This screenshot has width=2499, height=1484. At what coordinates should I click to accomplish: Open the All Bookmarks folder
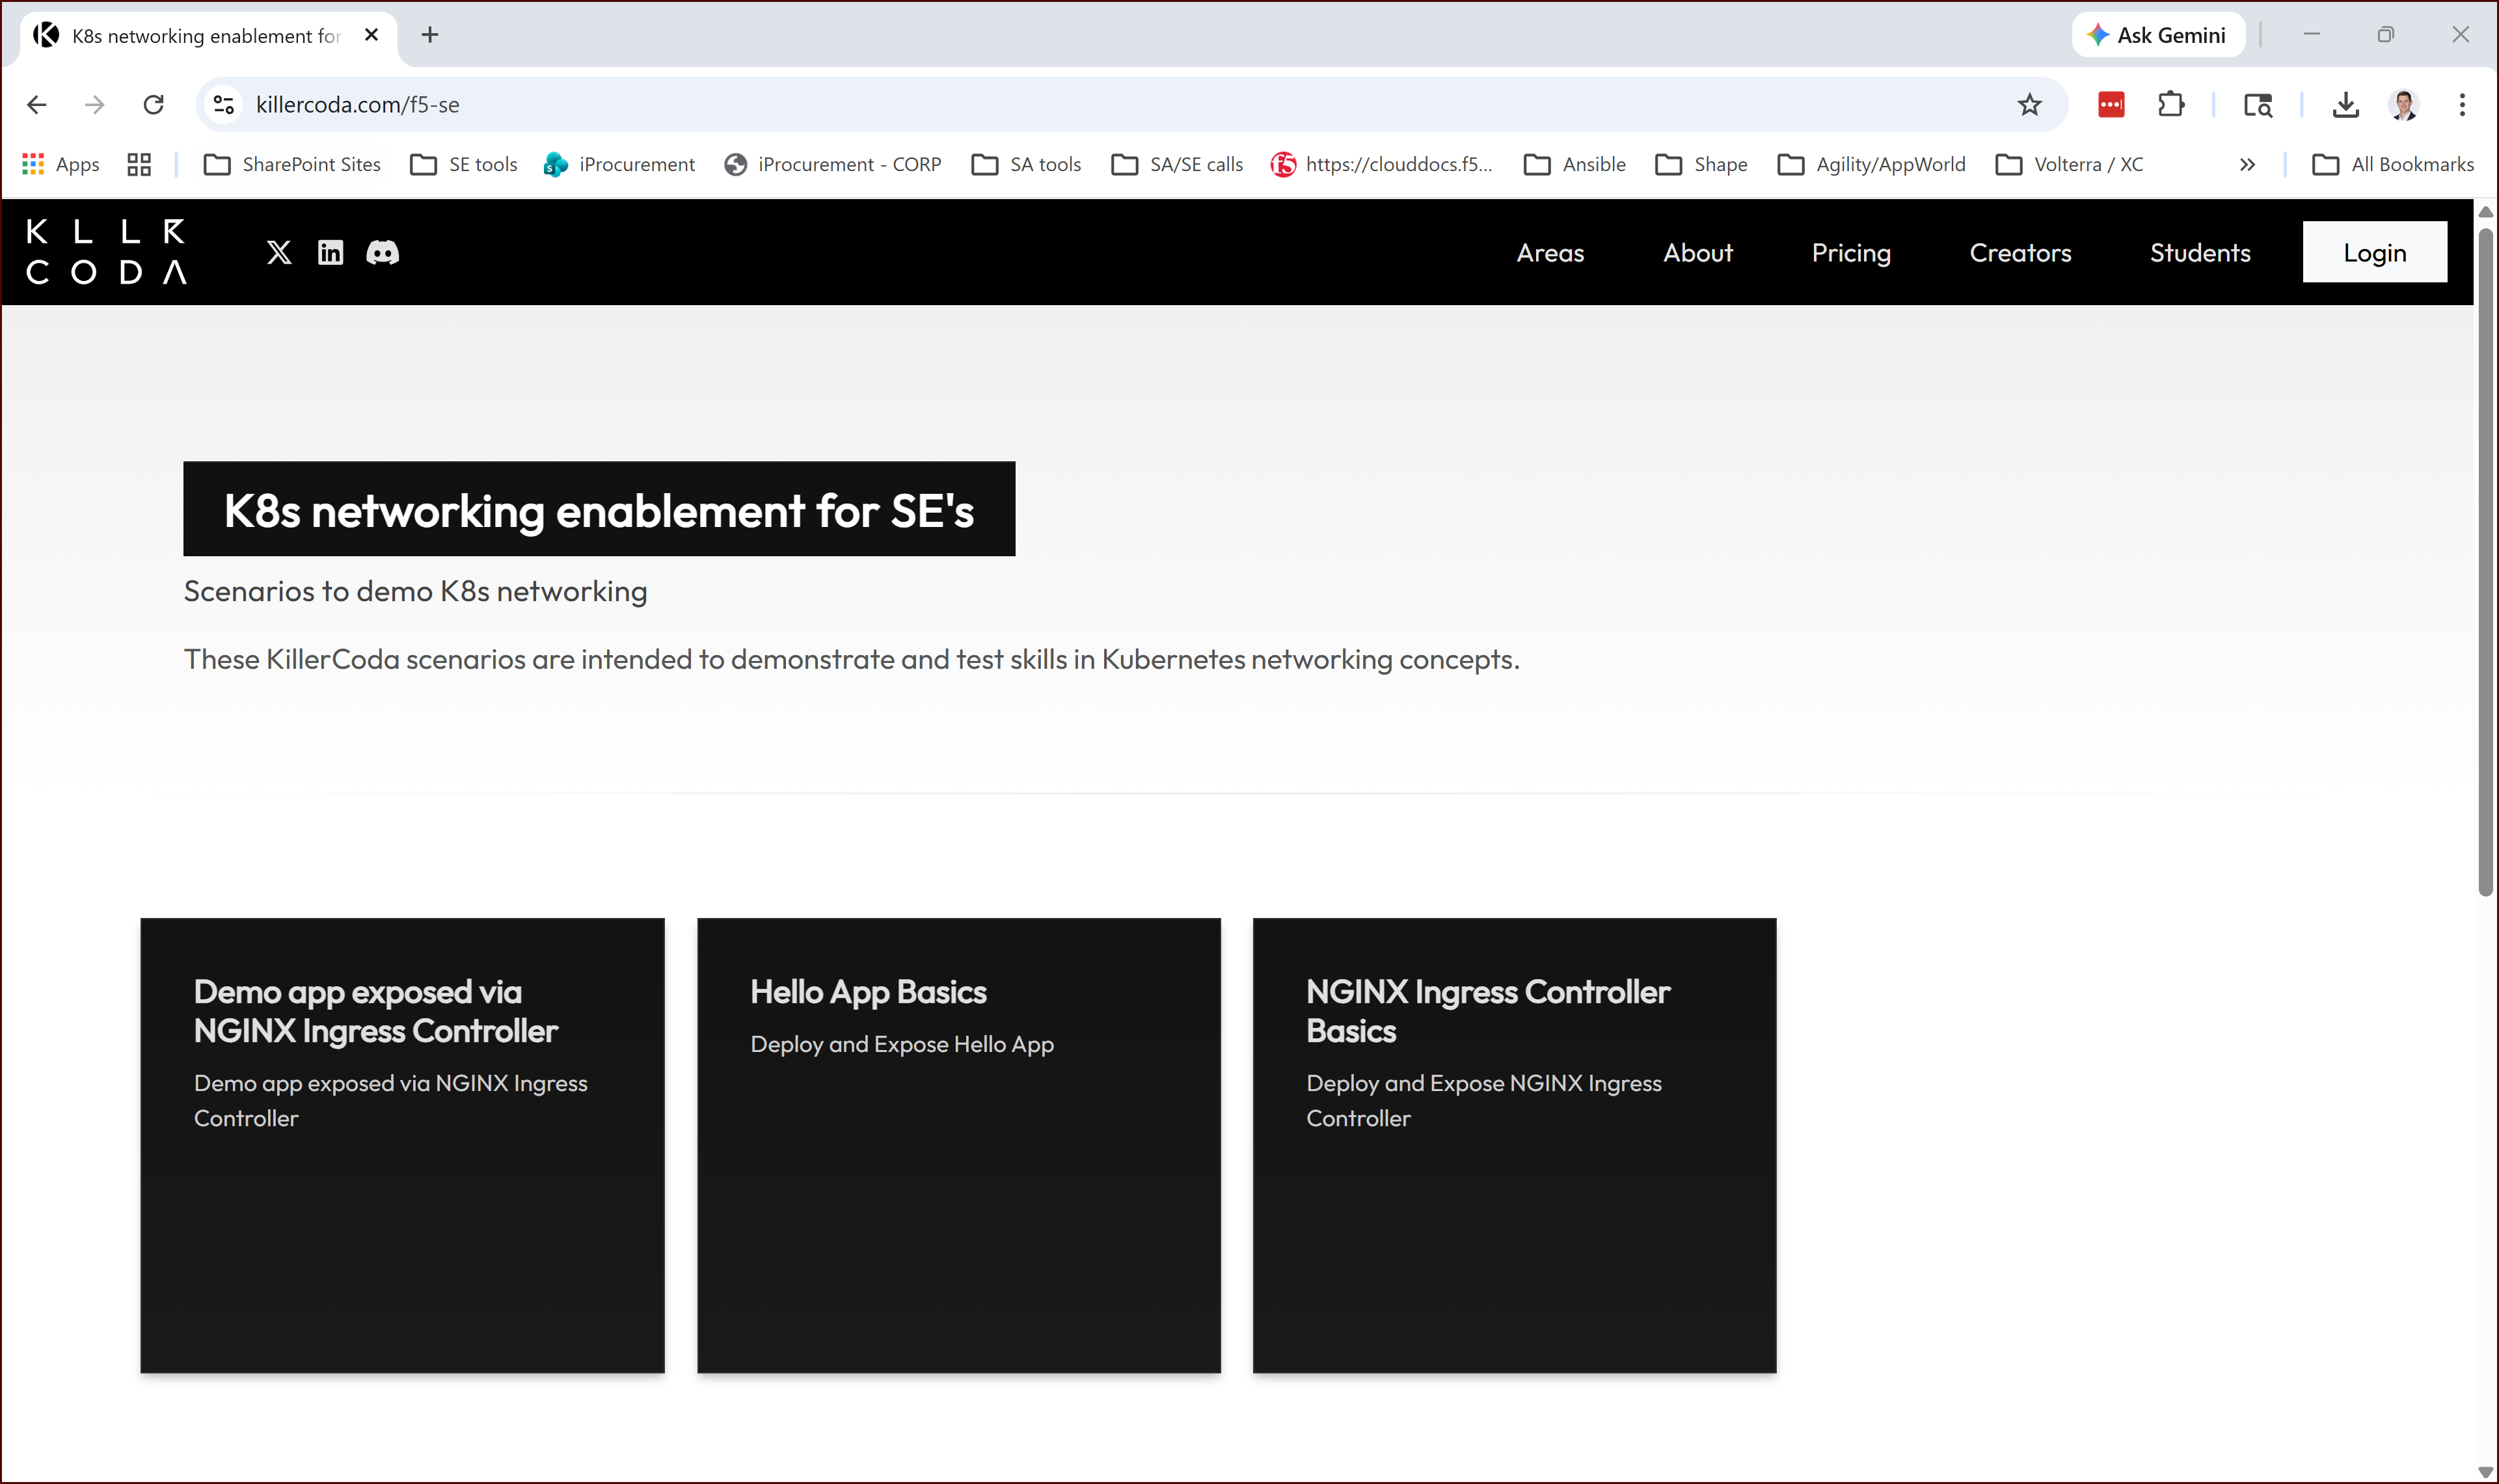click(x=2393, y=165)
